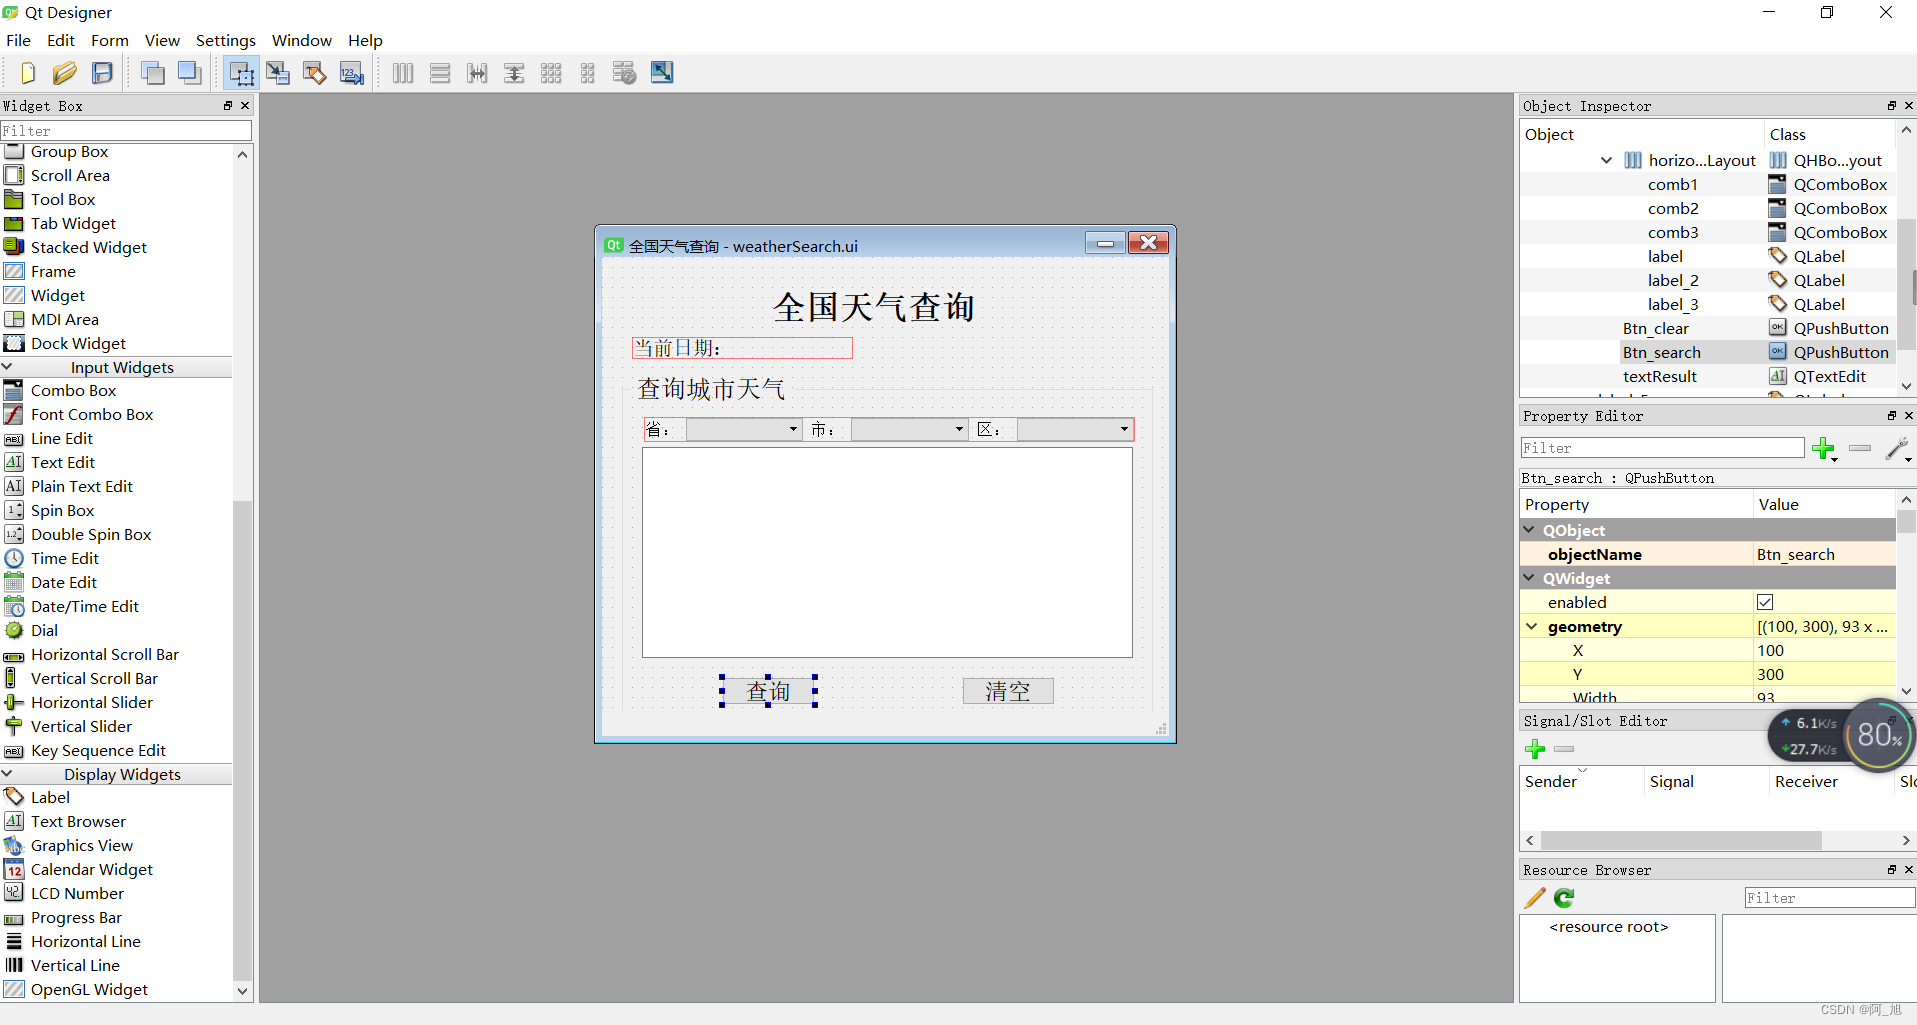1917x1025 pixels.
Task: Collapse the horizo...Layout tree node
Action: [x=1606, y=160]
